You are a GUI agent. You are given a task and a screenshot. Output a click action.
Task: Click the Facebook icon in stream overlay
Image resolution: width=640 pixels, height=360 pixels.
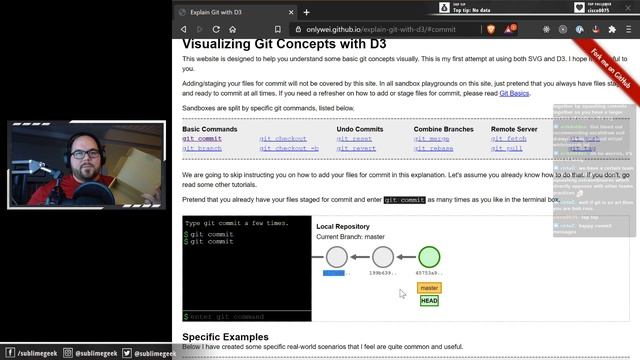10,353
